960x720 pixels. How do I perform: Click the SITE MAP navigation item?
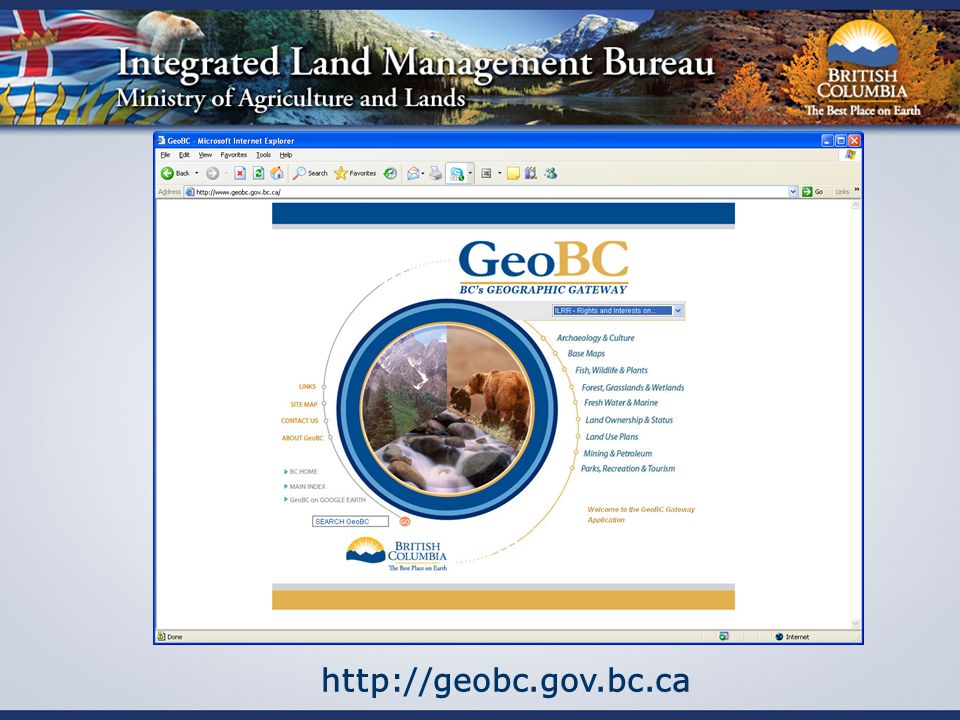pos(304,405)
